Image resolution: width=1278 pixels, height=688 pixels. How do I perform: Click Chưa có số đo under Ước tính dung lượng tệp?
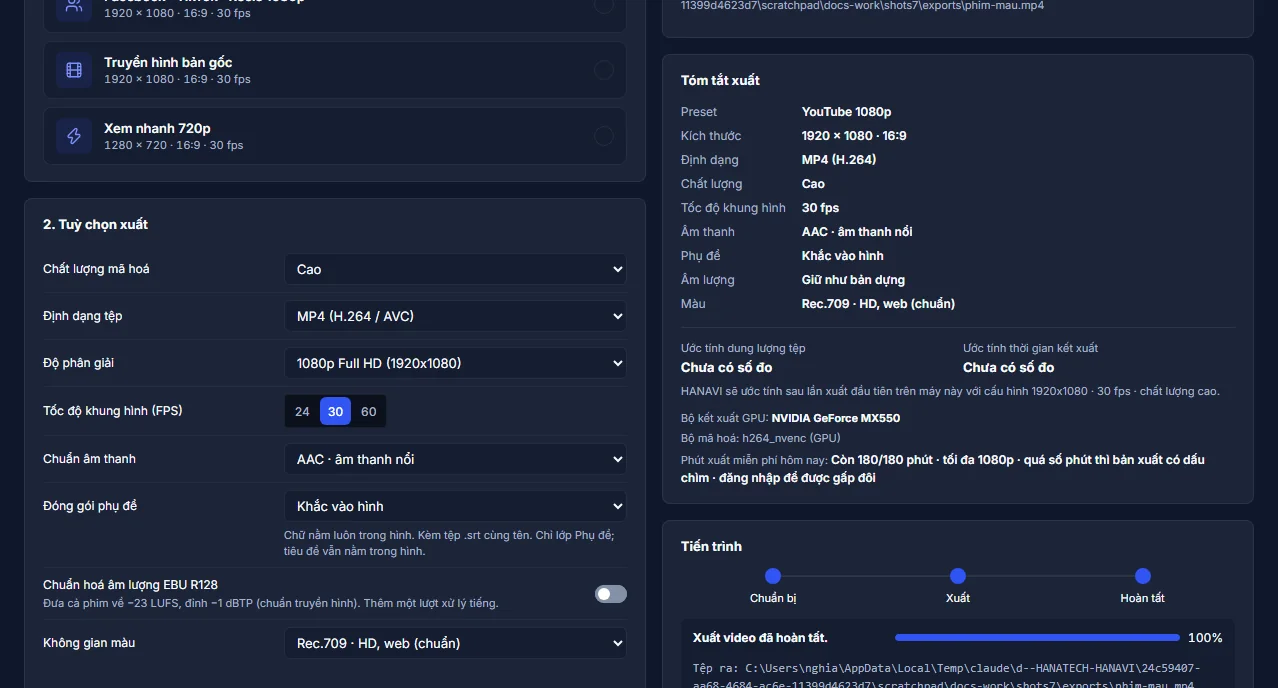[x=726, y=368]
